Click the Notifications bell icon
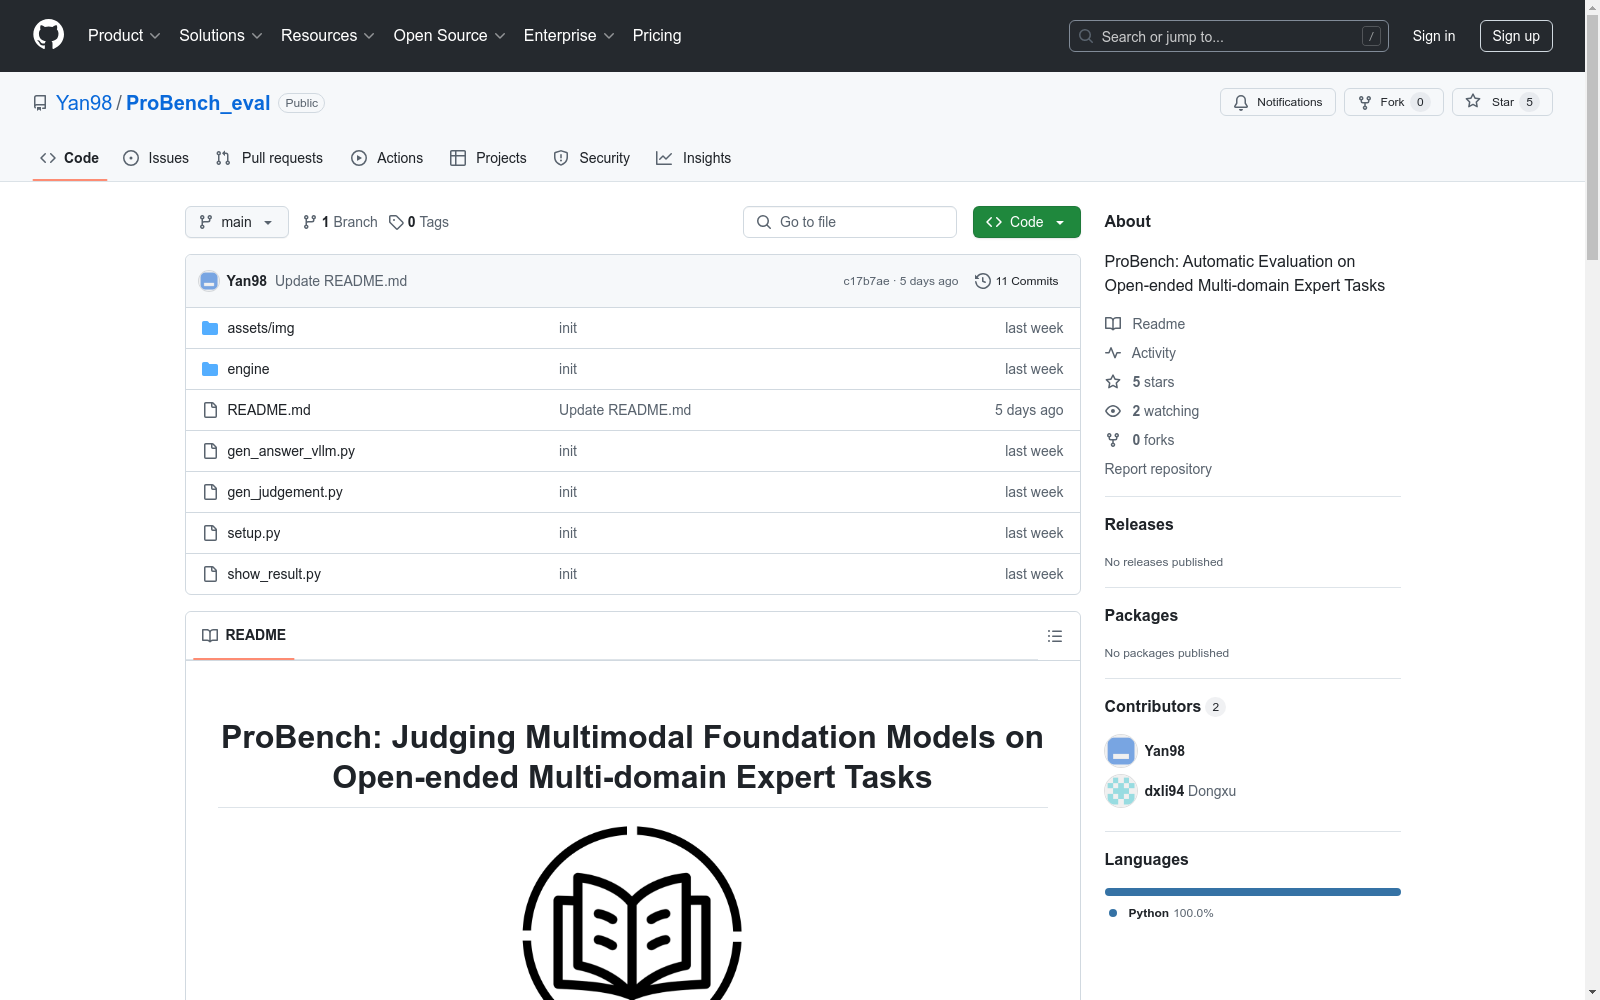The width and height of the screenshot is (1600, 1000). pyautogui.click(x=1241, y=102)
